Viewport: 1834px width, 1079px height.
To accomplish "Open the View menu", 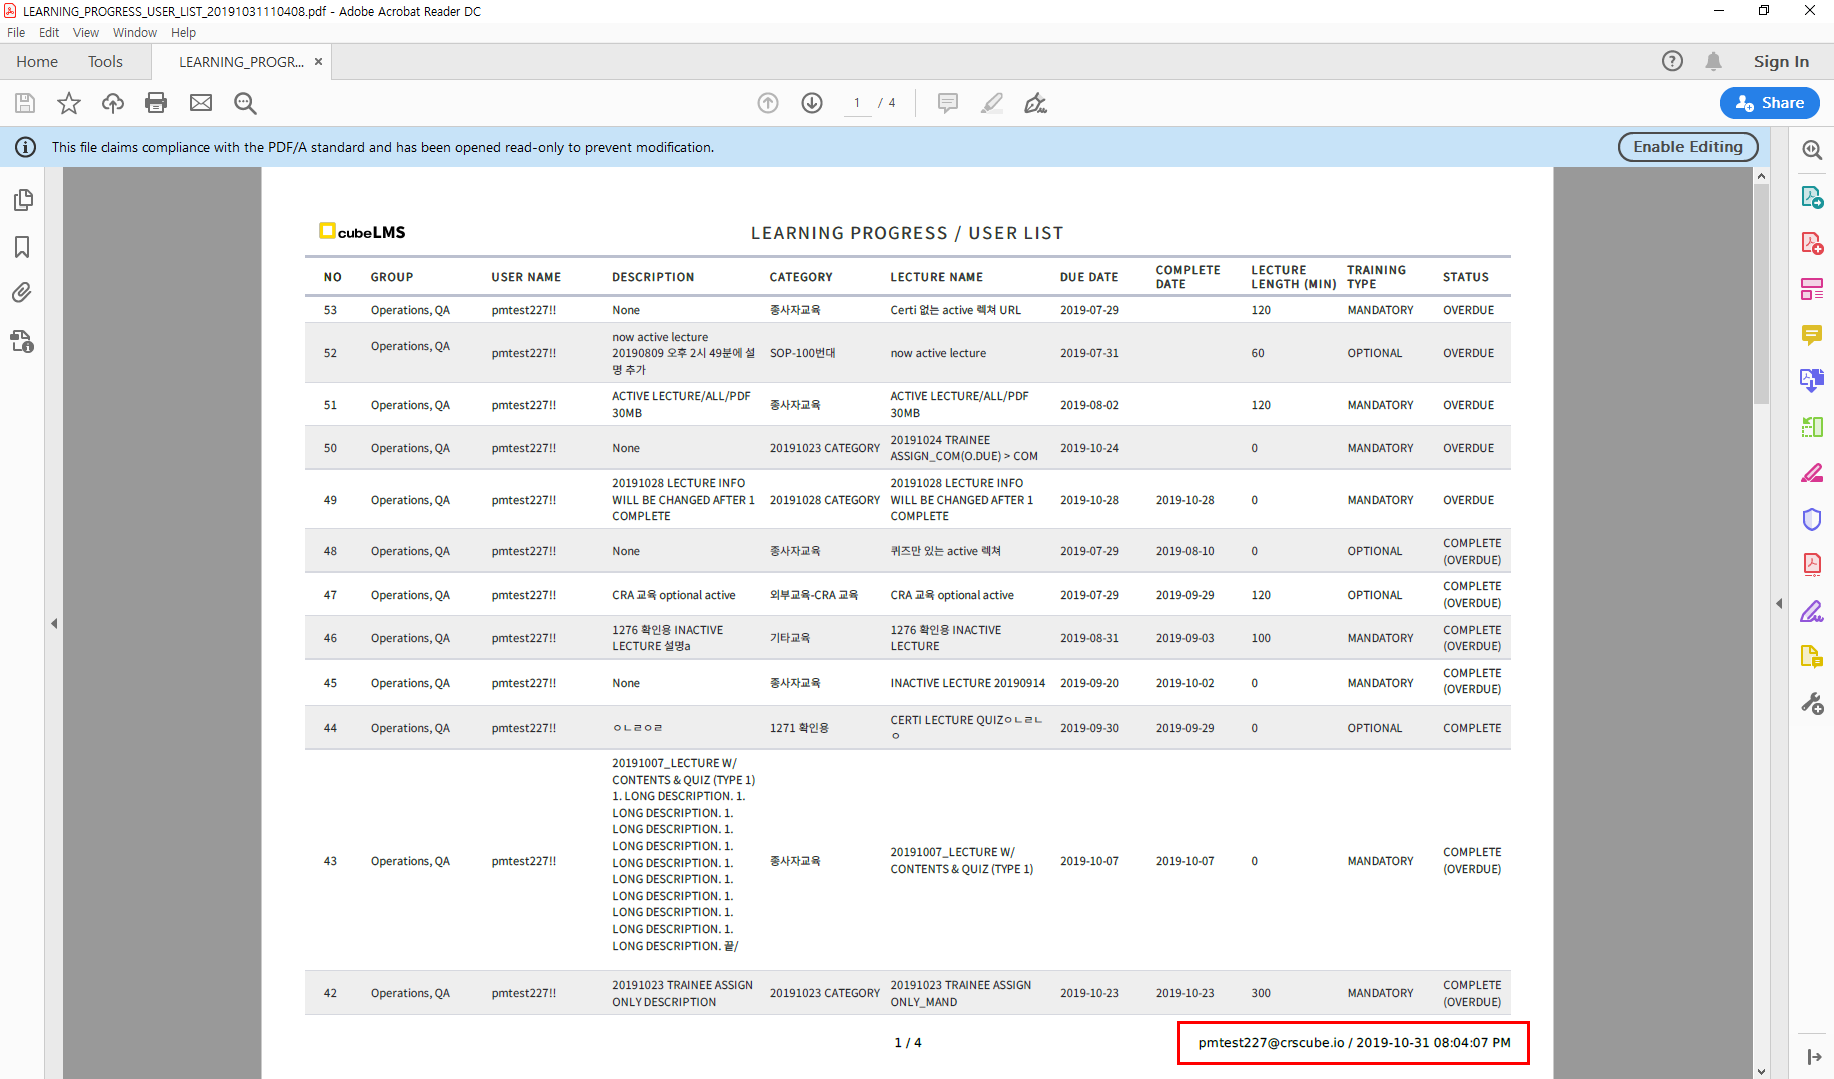I will 85,33.
